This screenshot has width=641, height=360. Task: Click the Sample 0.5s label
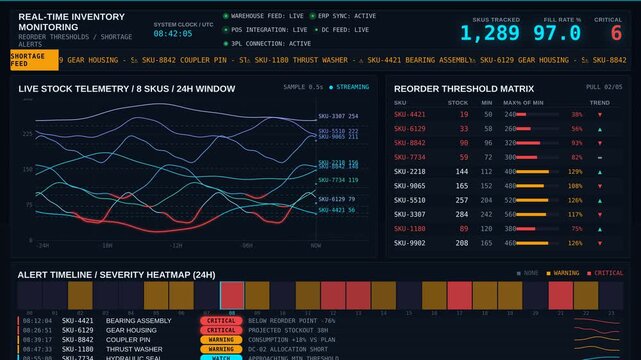[x=303, y=87]
